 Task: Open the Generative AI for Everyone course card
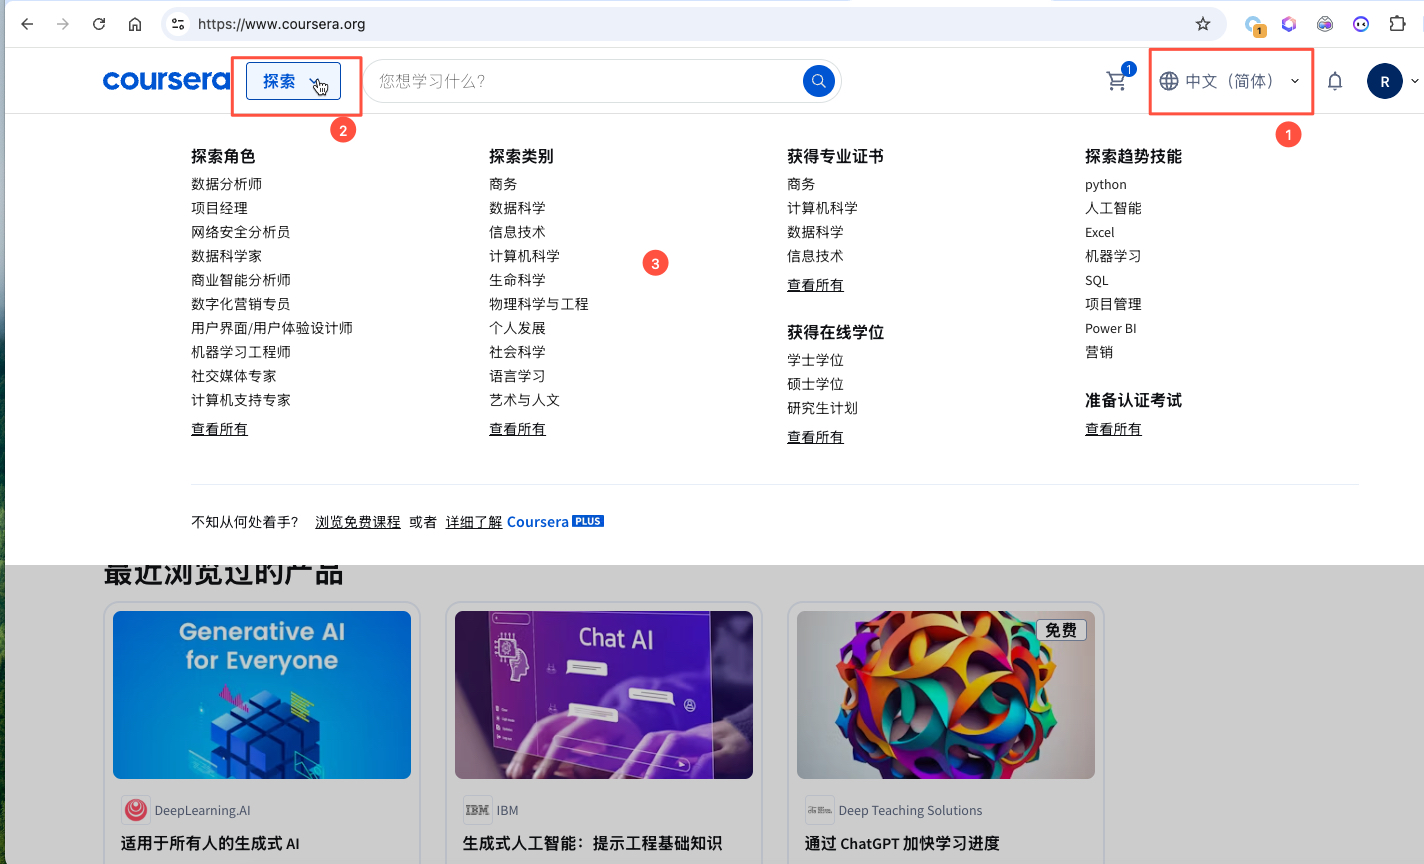[261, 694]
